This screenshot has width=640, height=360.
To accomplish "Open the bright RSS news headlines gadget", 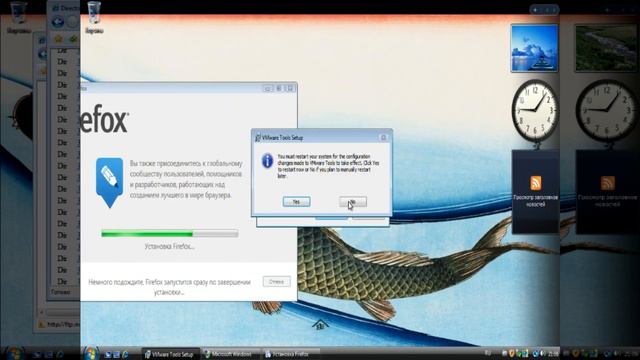I will (536, 191).
